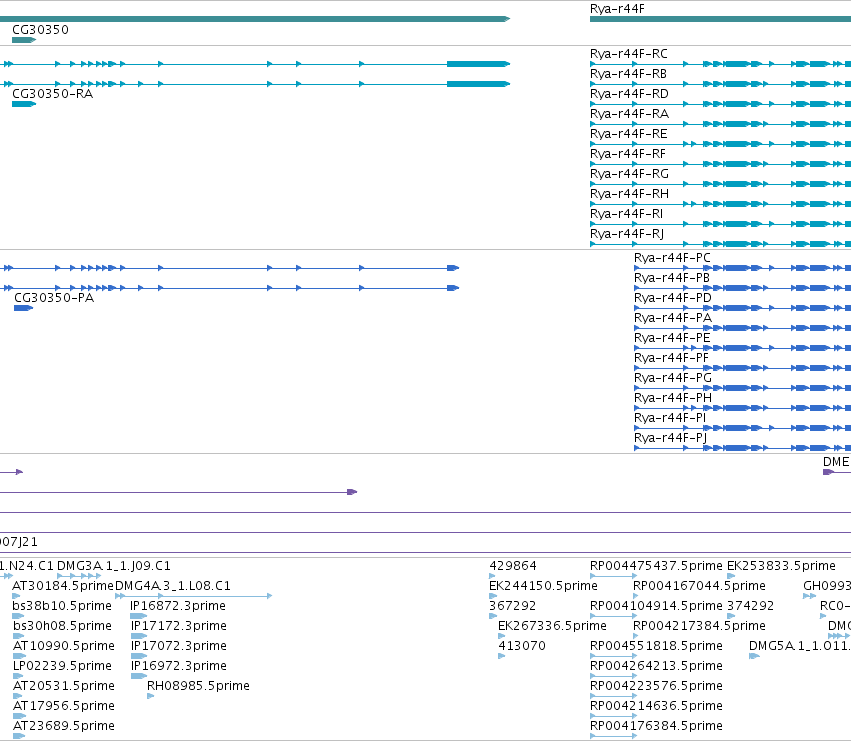Click the DMG4A.3_1.L08.C1 EST label
The height and width of the screenshot is (741, 851).
coord(173,586)
